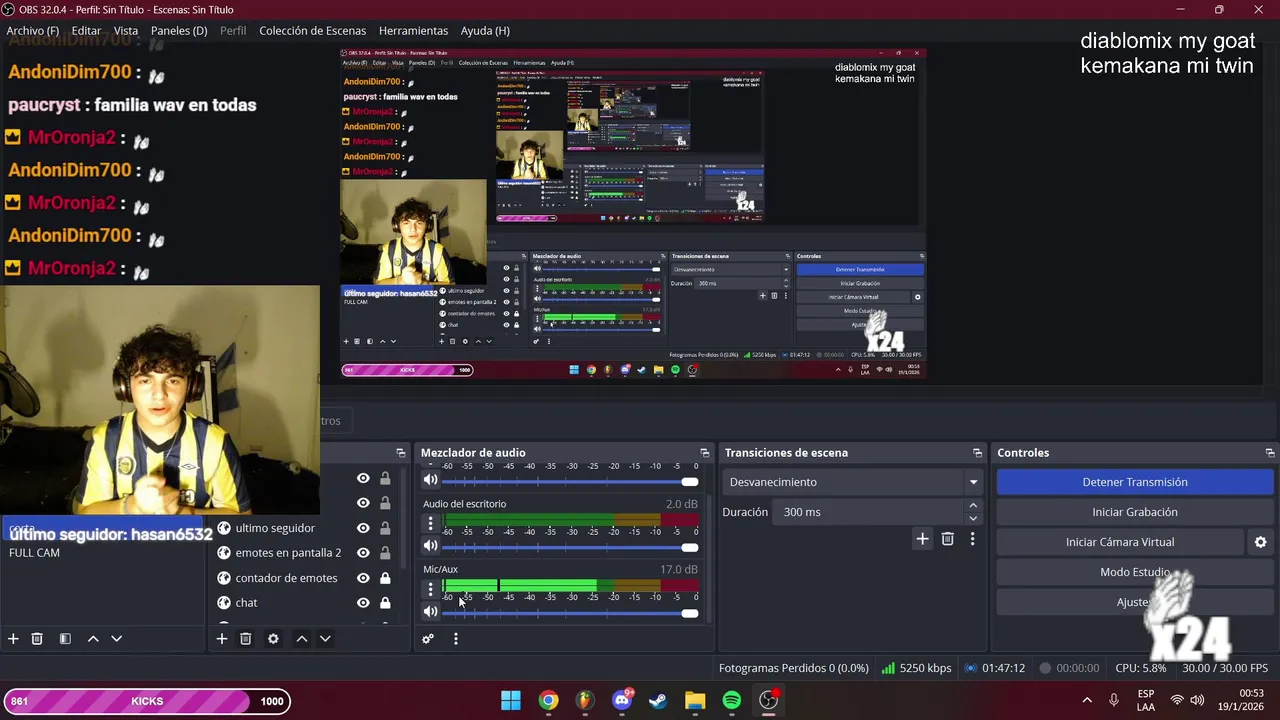Viewport: 1280px width, 720px height.
Task: Open Steam from the taskbar
Action: [x=658, y=701]
